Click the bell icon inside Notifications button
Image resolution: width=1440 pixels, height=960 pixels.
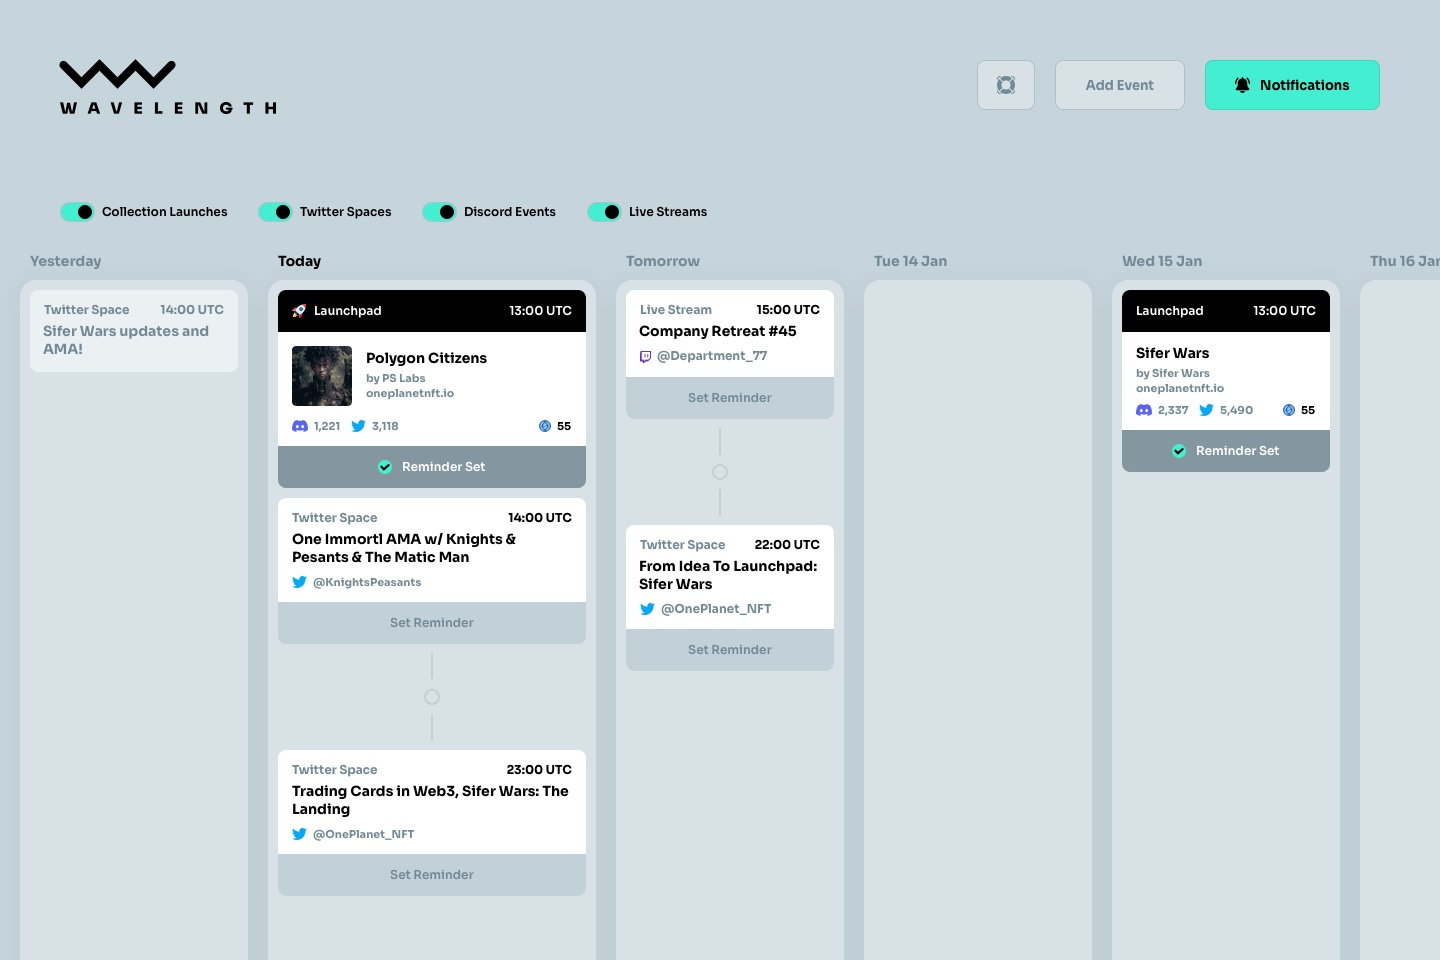(x=1242, y=85)
